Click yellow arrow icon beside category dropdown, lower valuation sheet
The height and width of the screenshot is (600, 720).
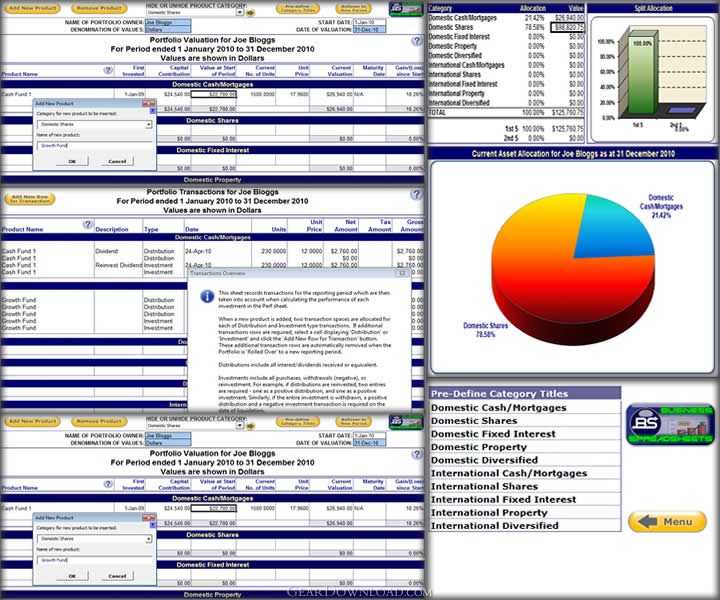(x=250, y=426)
